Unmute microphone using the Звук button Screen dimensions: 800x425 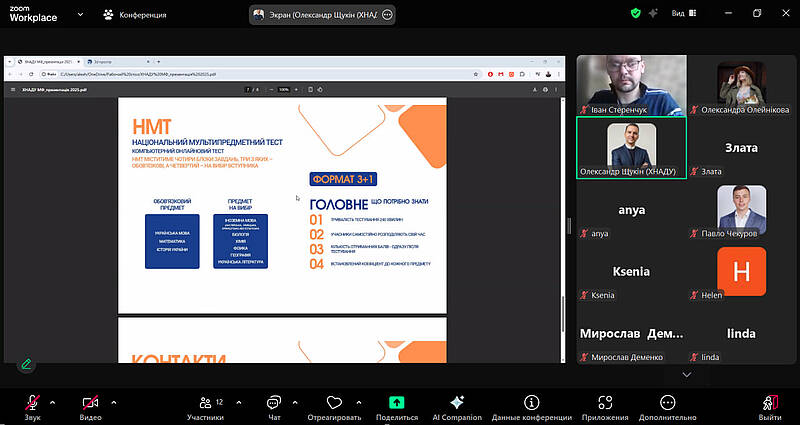click(x=33, y=402)
